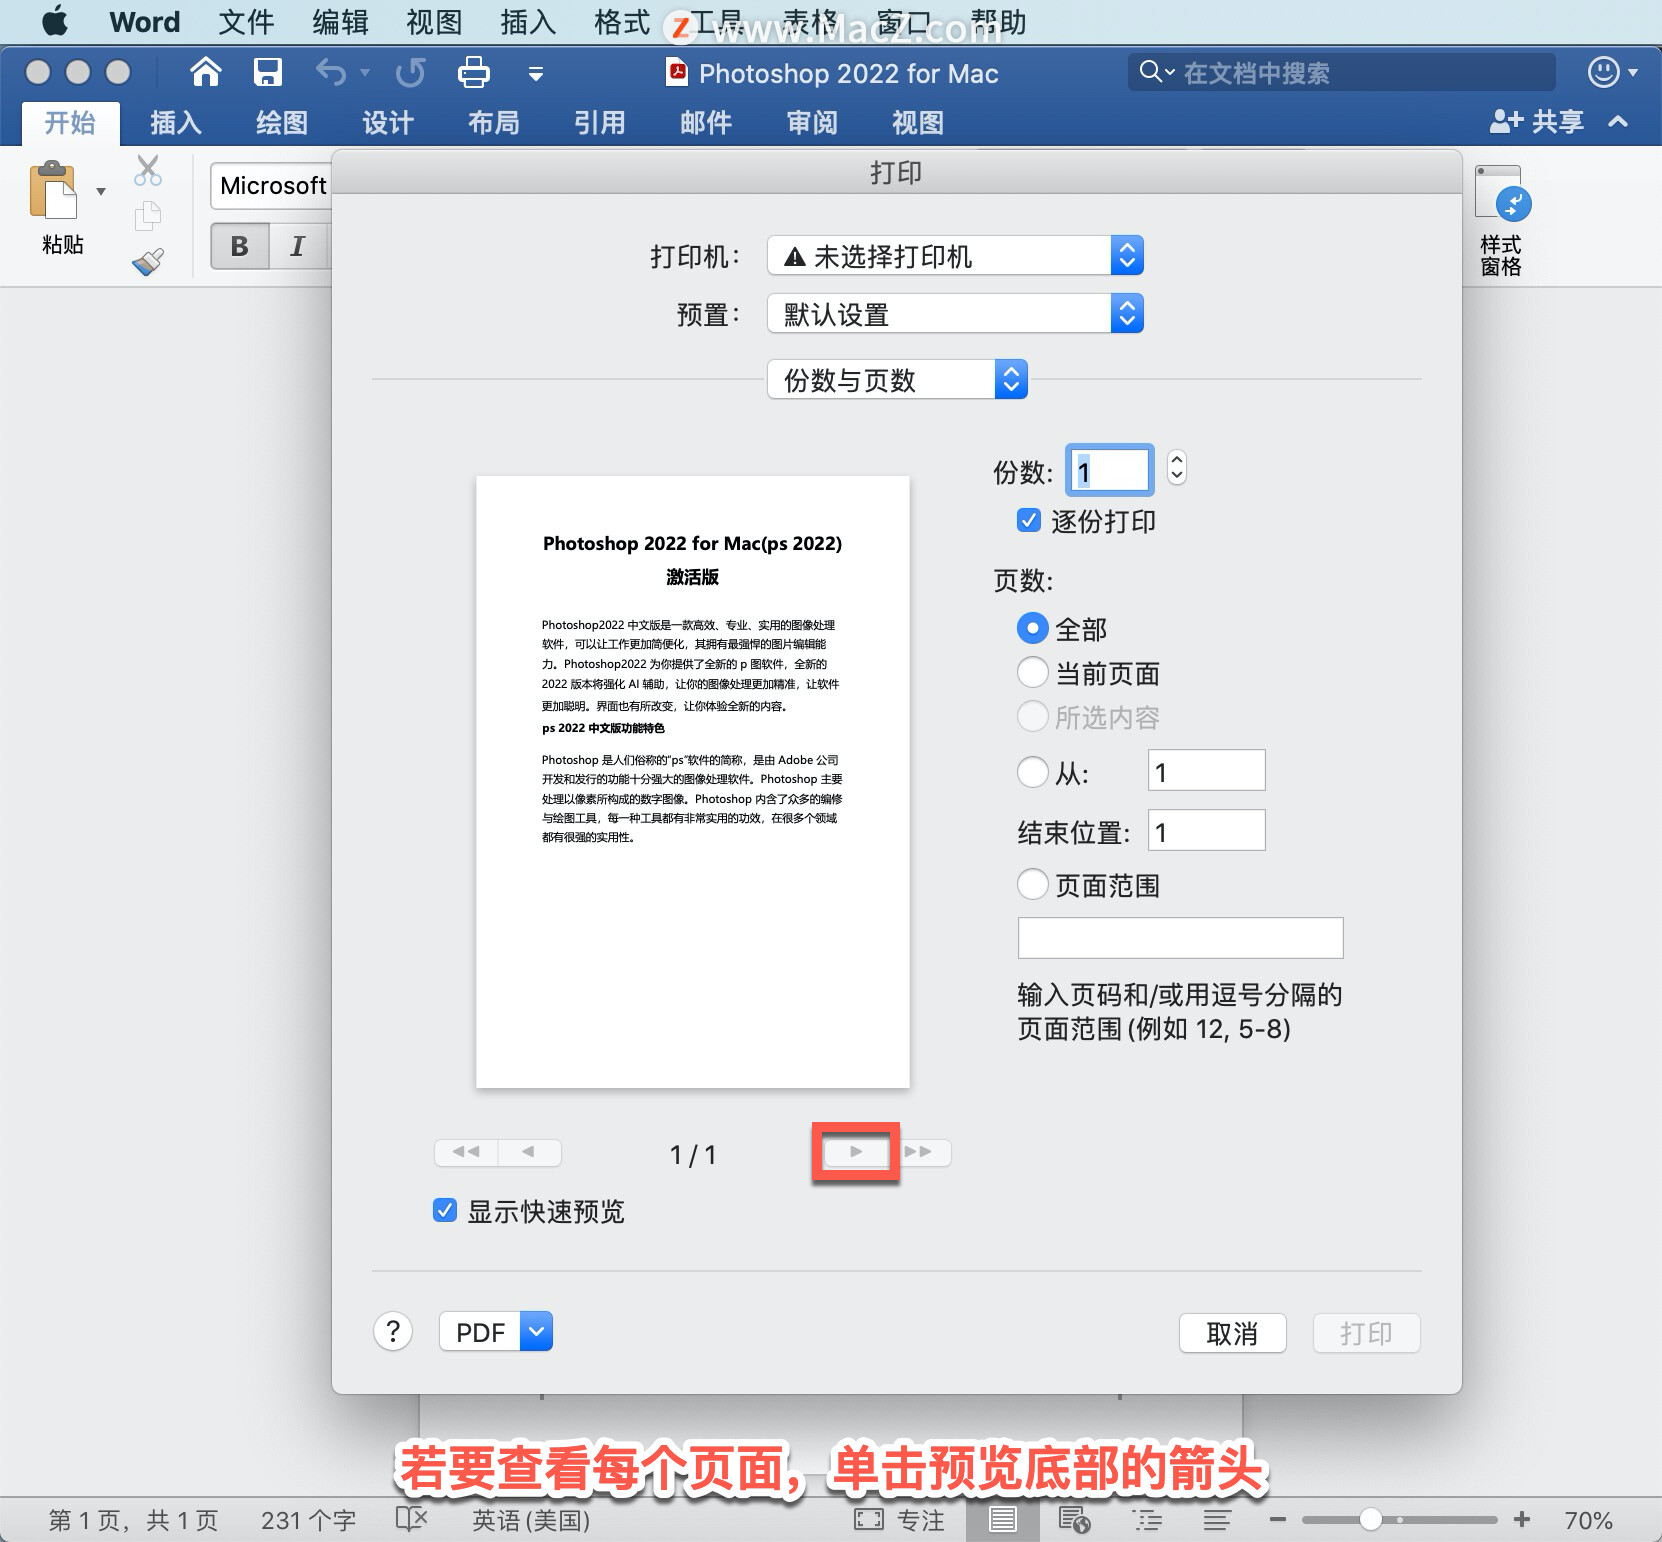Open the Apple menu
1662x1542 pixels.
pyautogui.click(x=56, y=21)
